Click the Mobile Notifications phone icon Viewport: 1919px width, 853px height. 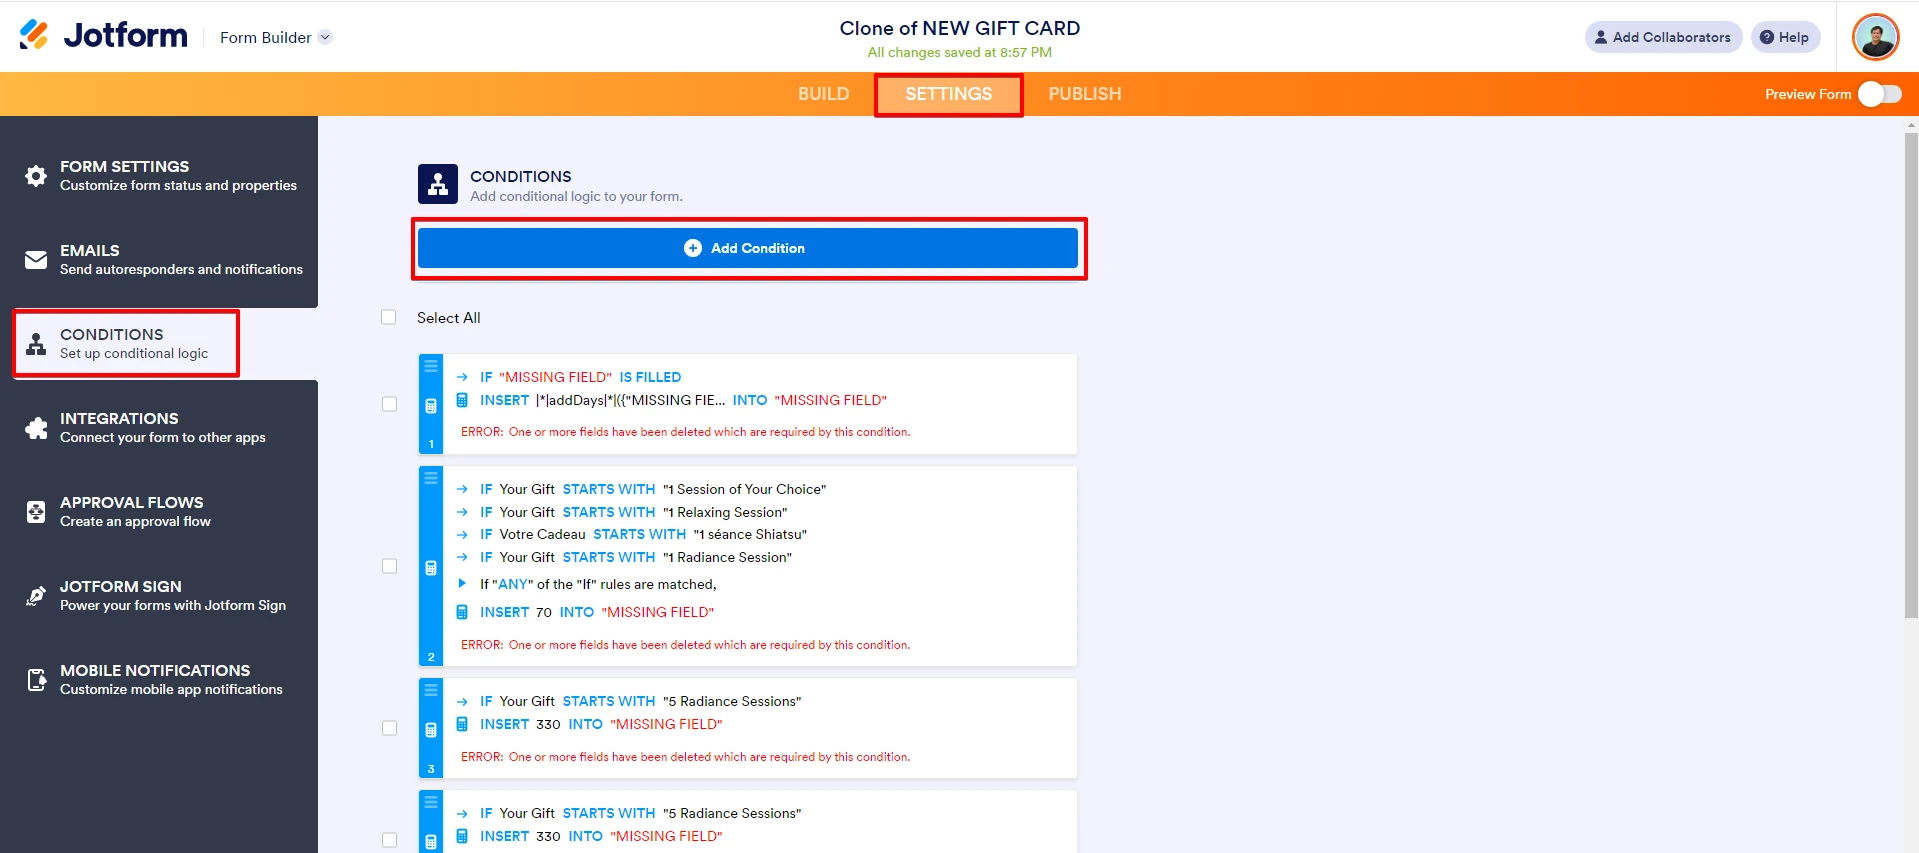point(36,680)
